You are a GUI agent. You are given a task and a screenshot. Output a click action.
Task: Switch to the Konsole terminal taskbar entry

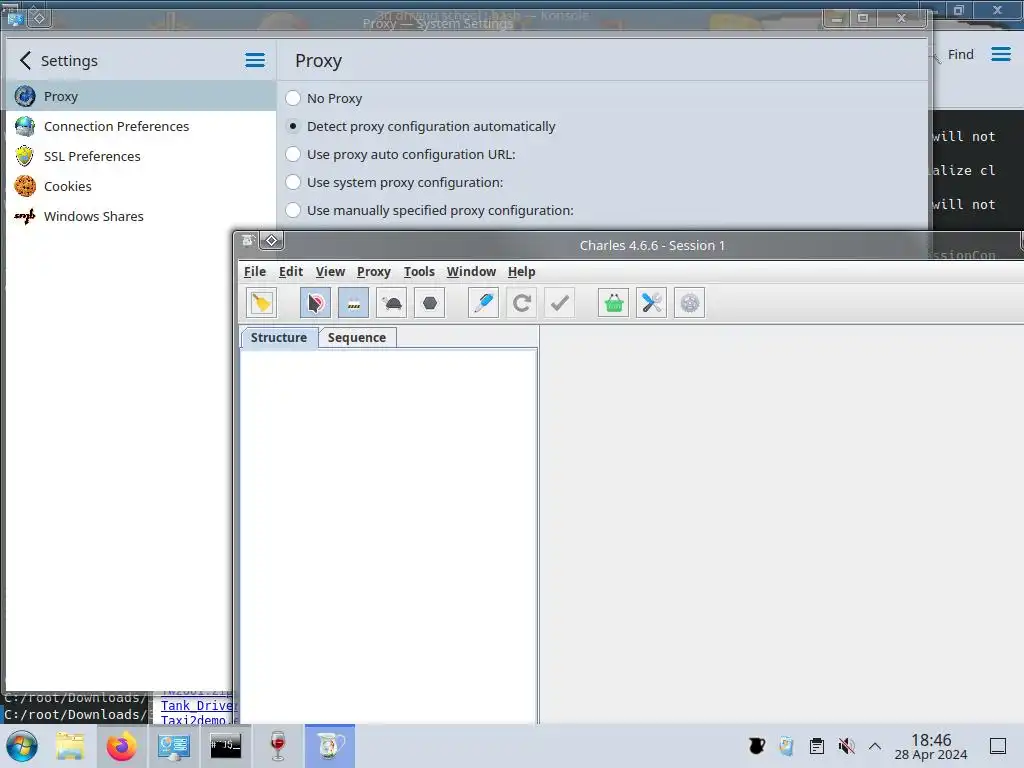(225, 746)
